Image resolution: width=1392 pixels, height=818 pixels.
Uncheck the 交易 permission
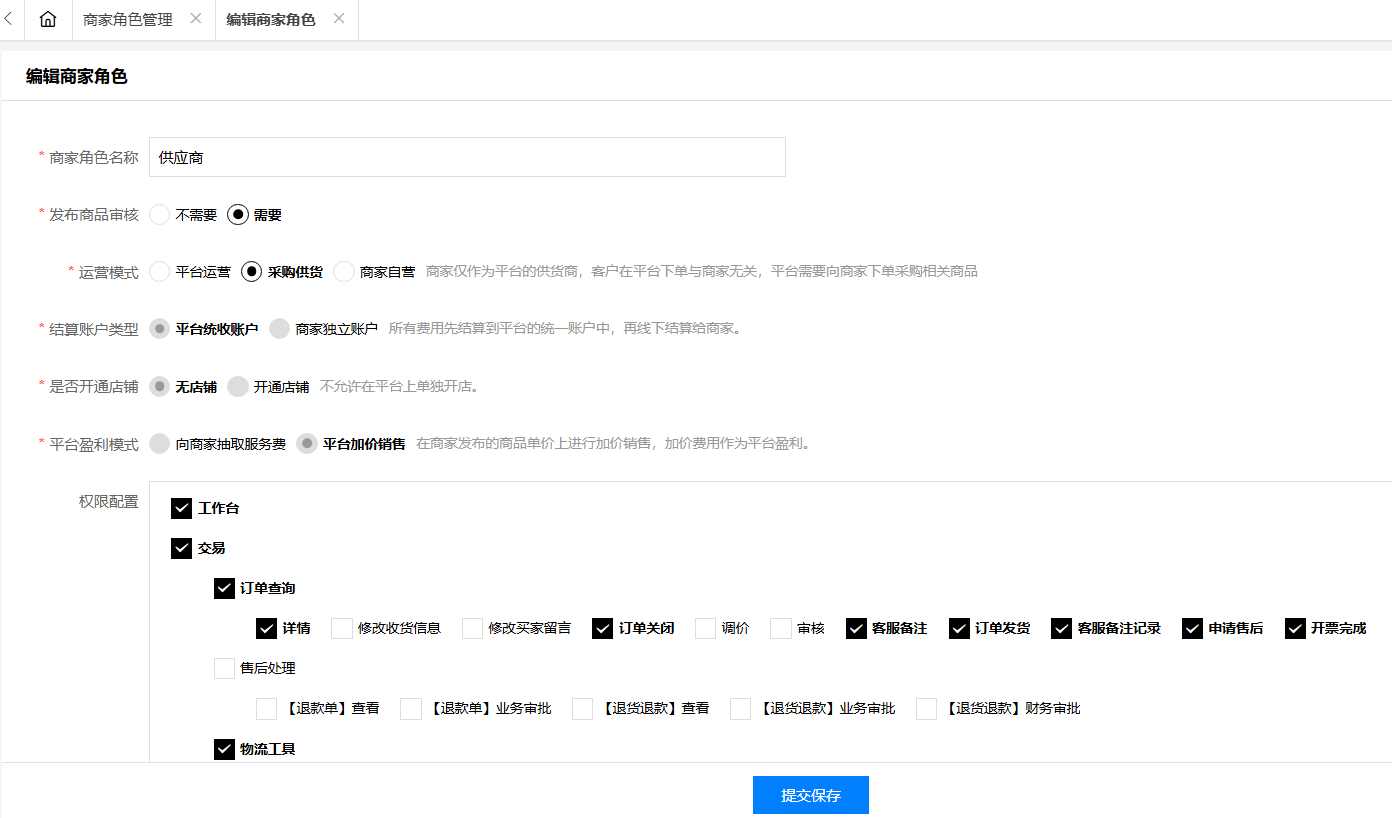click(x=181, y=549)
